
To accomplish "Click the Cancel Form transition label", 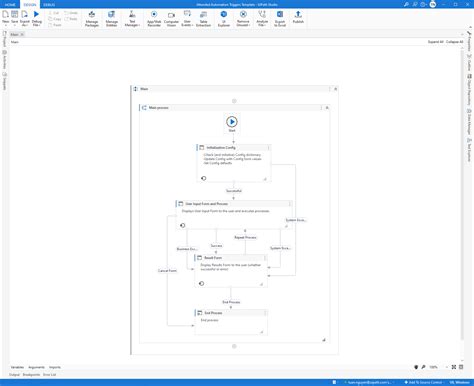I will click(x=167, y=271).
